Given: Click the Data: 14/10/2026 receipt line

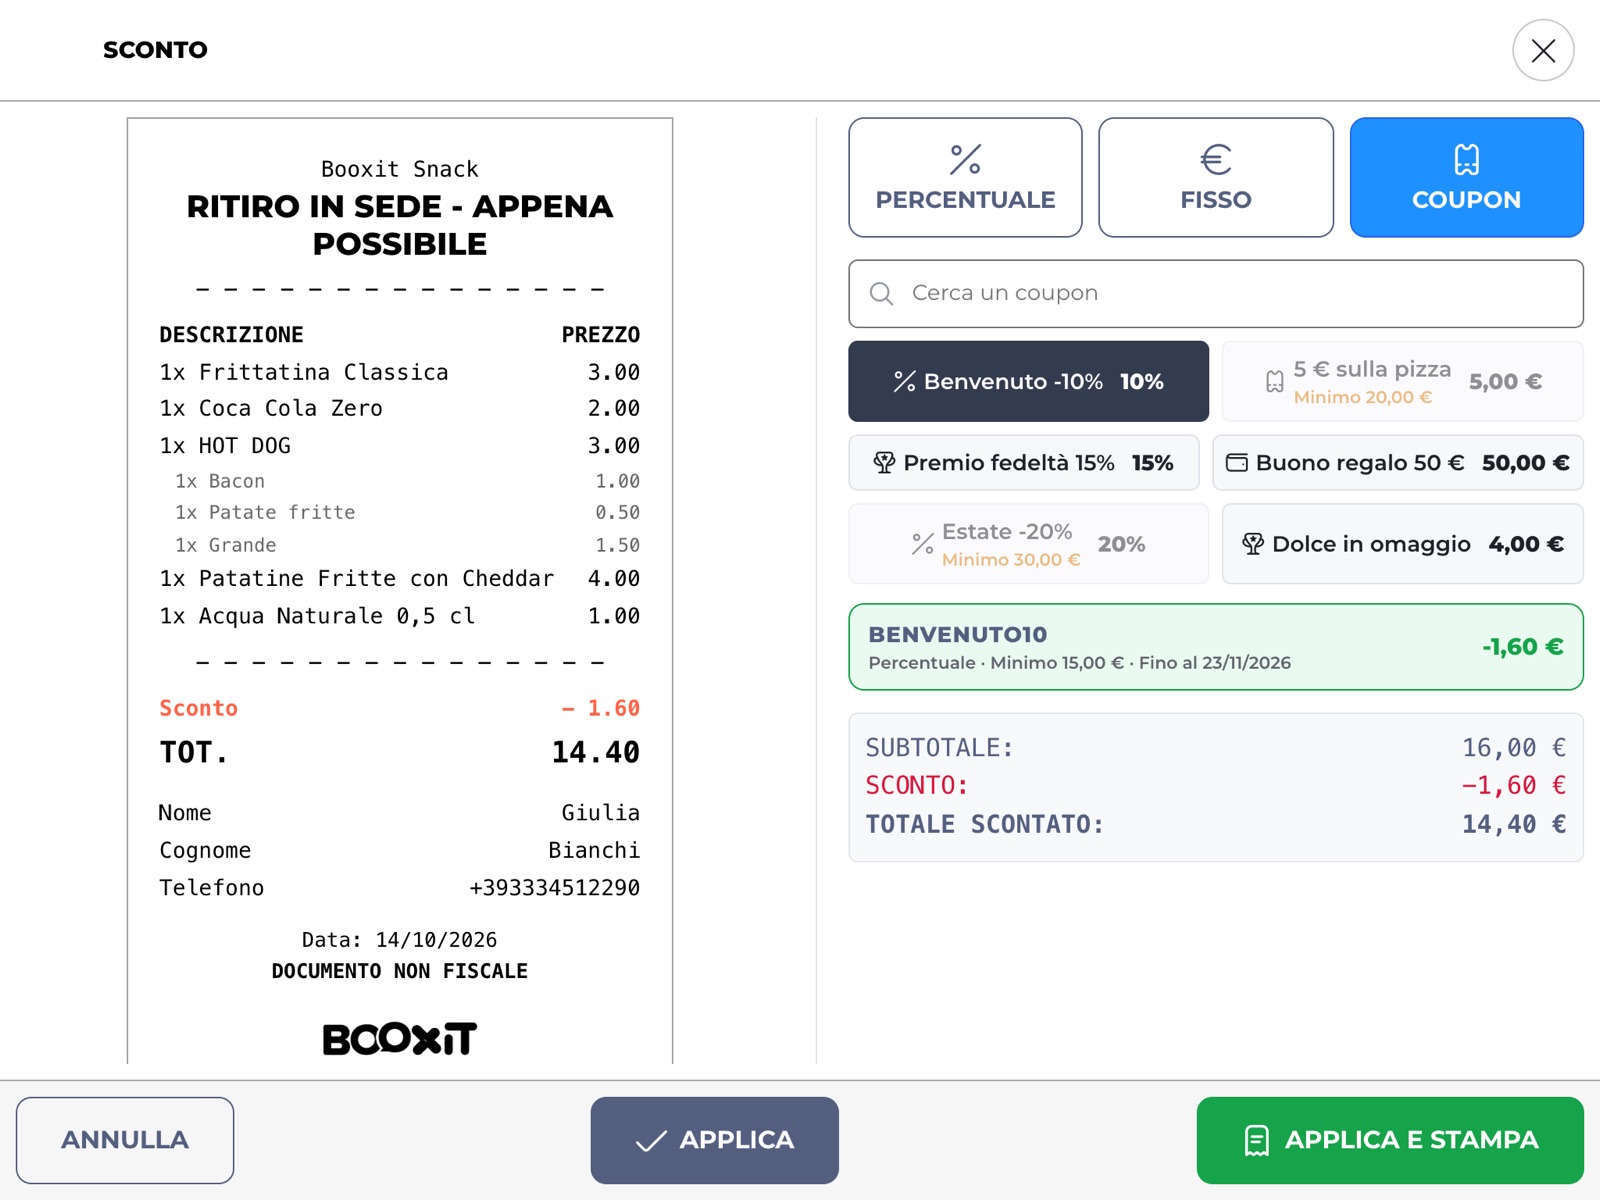Looking at the screenshot, I should [400, 940].
